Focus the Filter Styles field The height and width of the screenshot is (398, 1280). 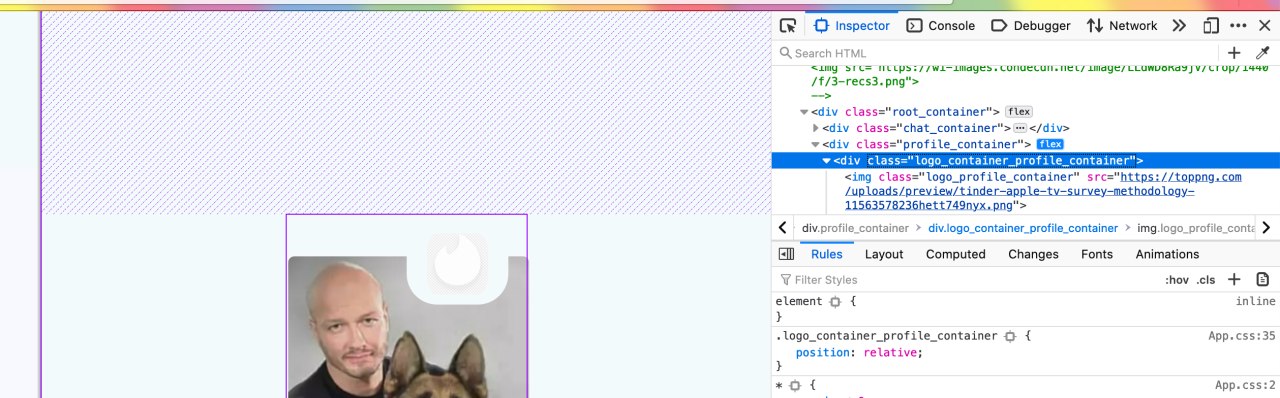pyautogui.click(x=965, y=280)
